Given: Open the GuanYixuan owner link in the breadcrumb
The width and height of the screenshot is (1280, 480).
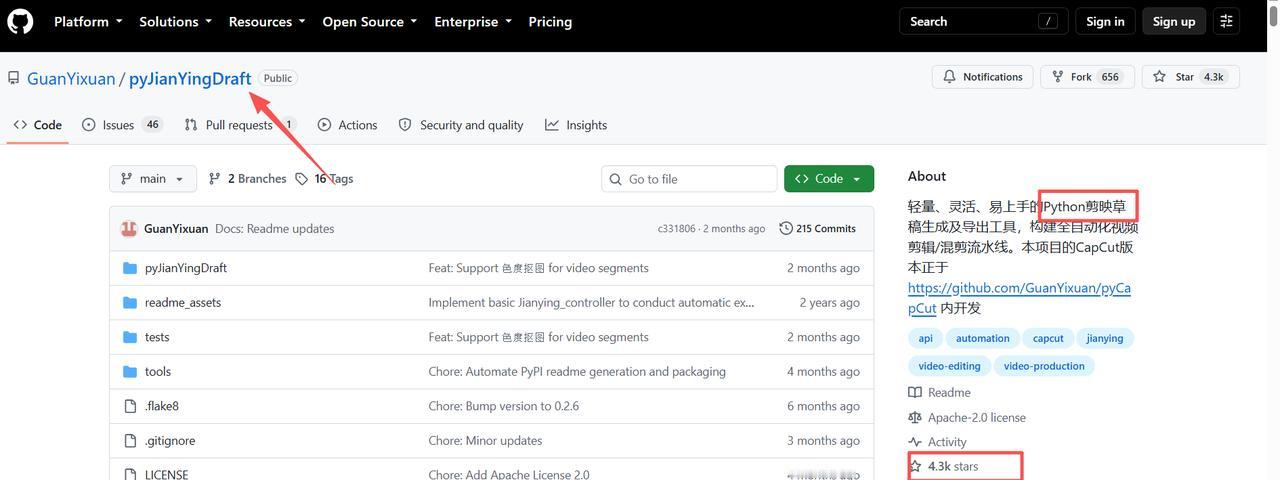Looking at the screenshot, I should coord(71,78).
